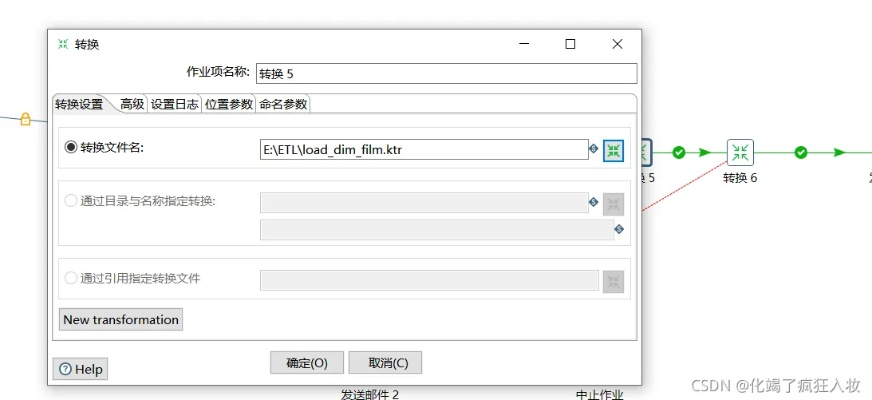Click green check hop icon before 转换 6
Image resolution: width=872 pixels, height=400 pixels.
tap(679, 152)
